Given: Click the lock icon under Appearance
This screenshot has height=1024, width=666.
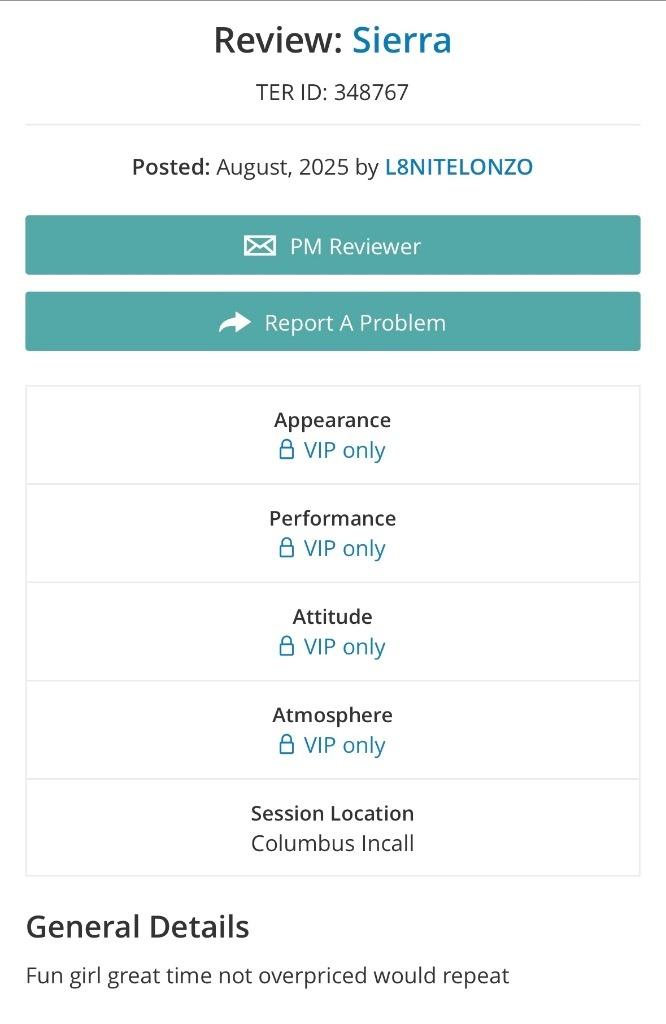Looking at the screenshot, I should (287, 450).
